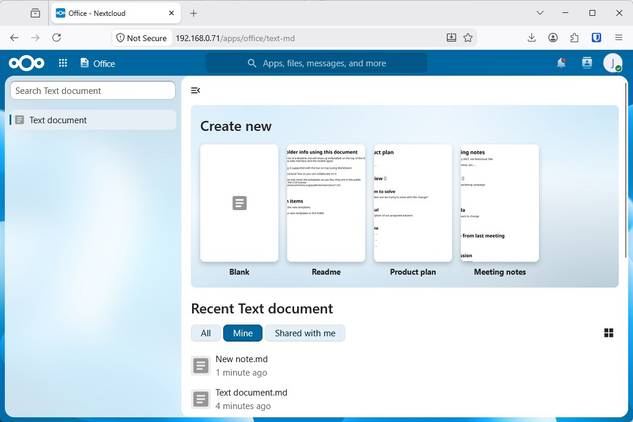Screen dimensions: 633x422
Task: Open the contacts menu icon
Action: point(587,63)
